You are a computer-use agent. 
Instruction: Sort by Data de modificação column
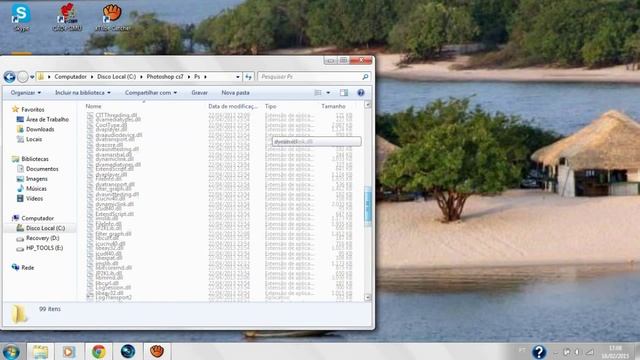233,106
